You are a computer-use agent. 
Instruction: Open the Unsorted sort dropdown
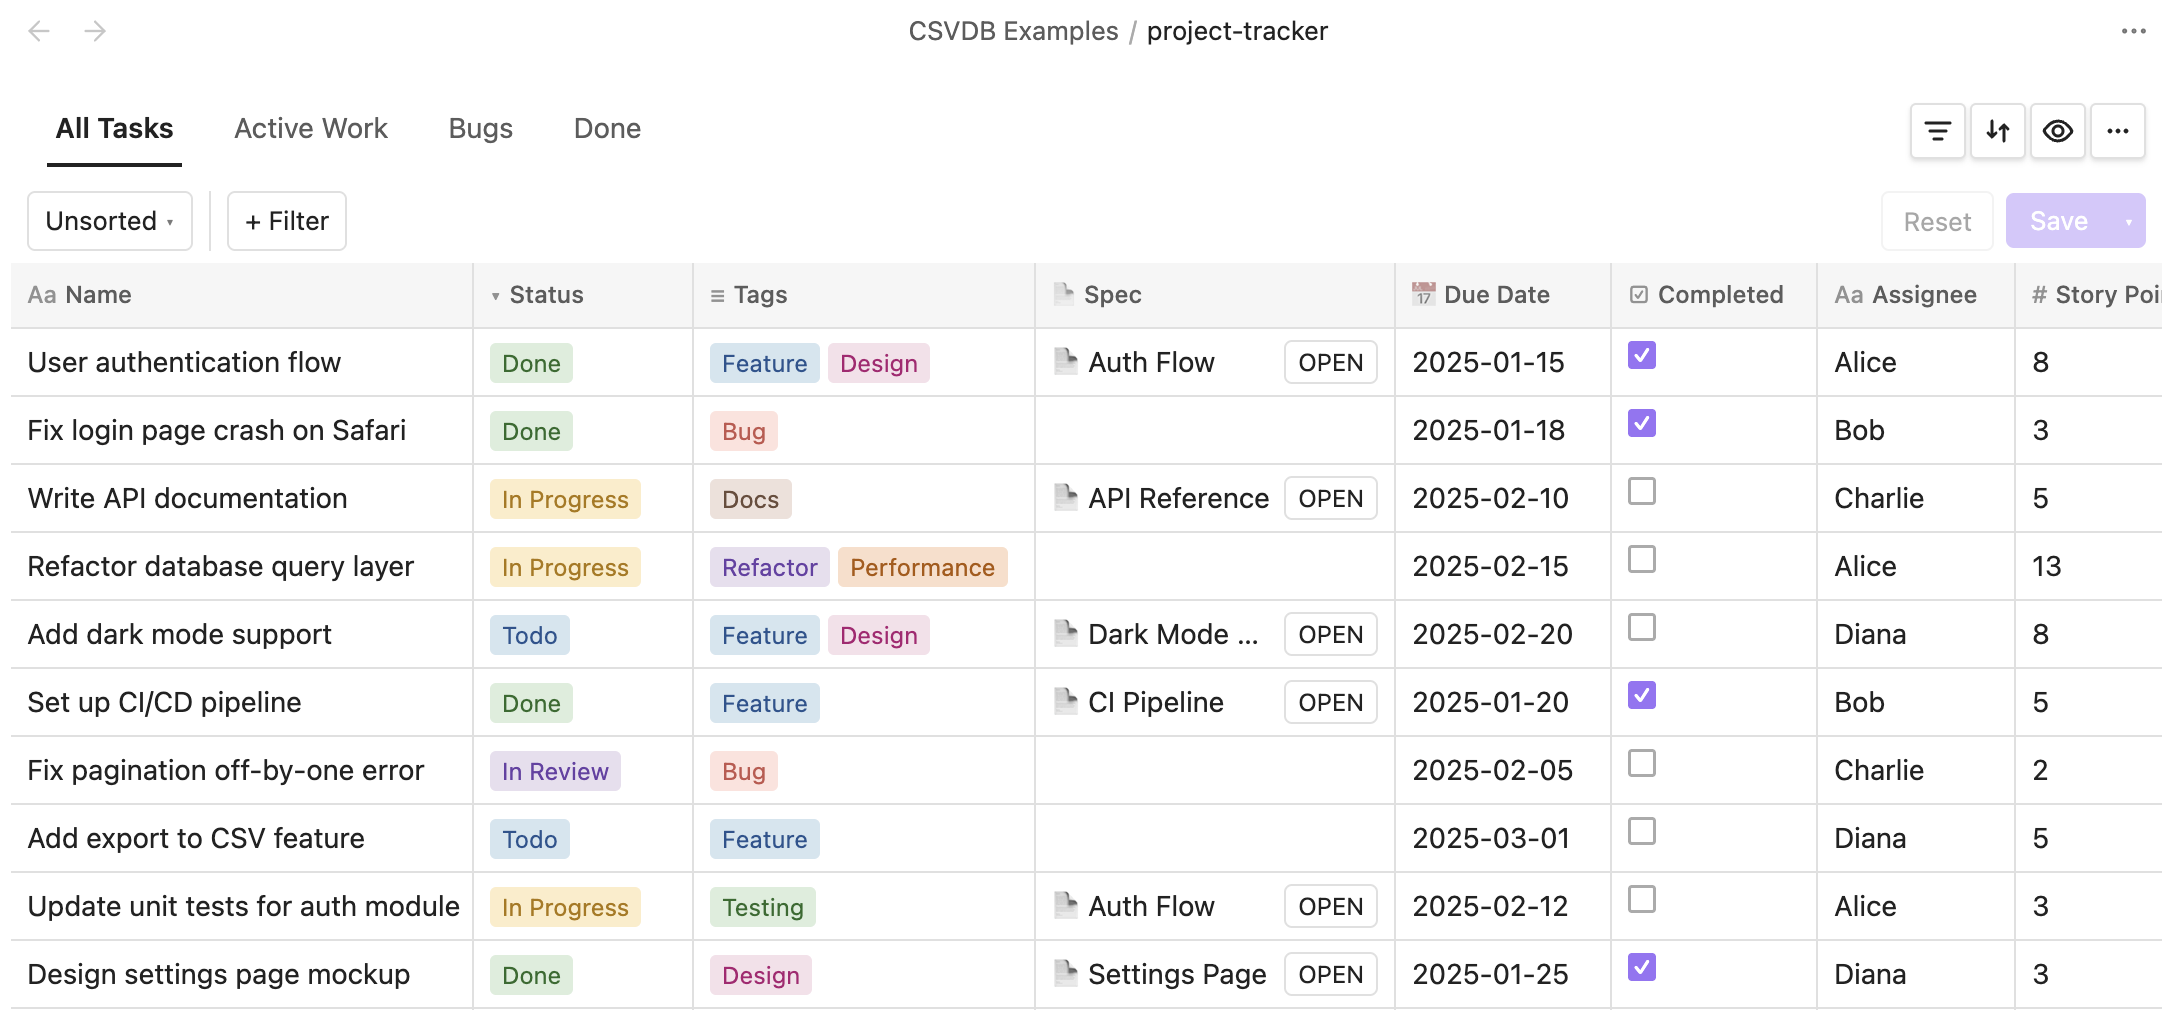point(110,221)
